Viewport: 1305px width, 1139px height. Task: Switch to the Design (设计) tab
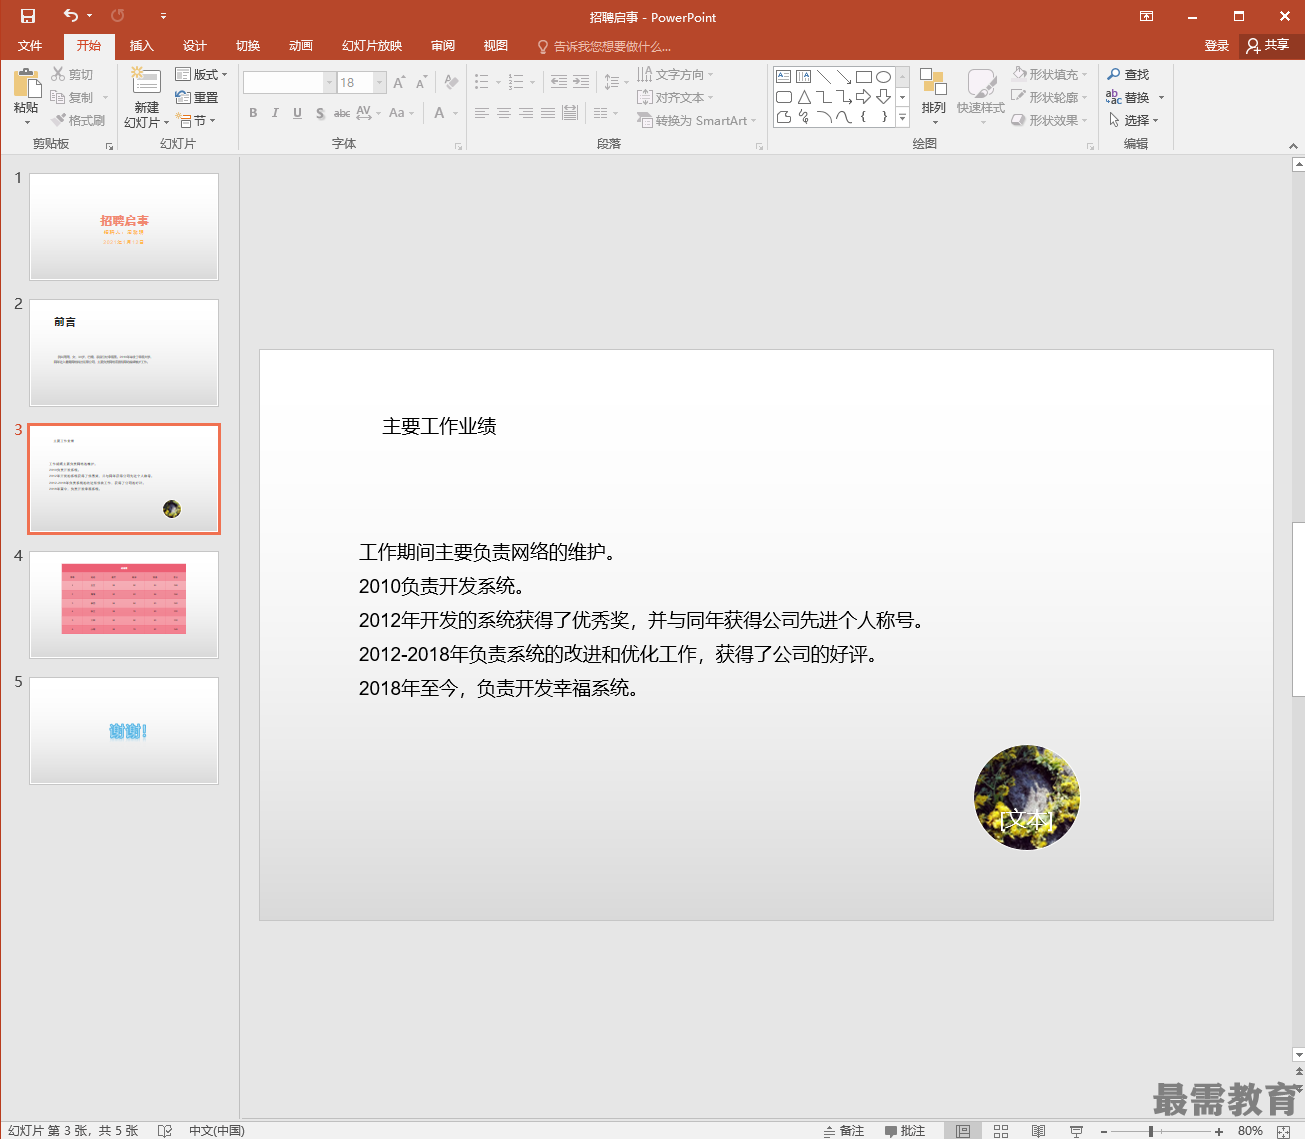195,46
